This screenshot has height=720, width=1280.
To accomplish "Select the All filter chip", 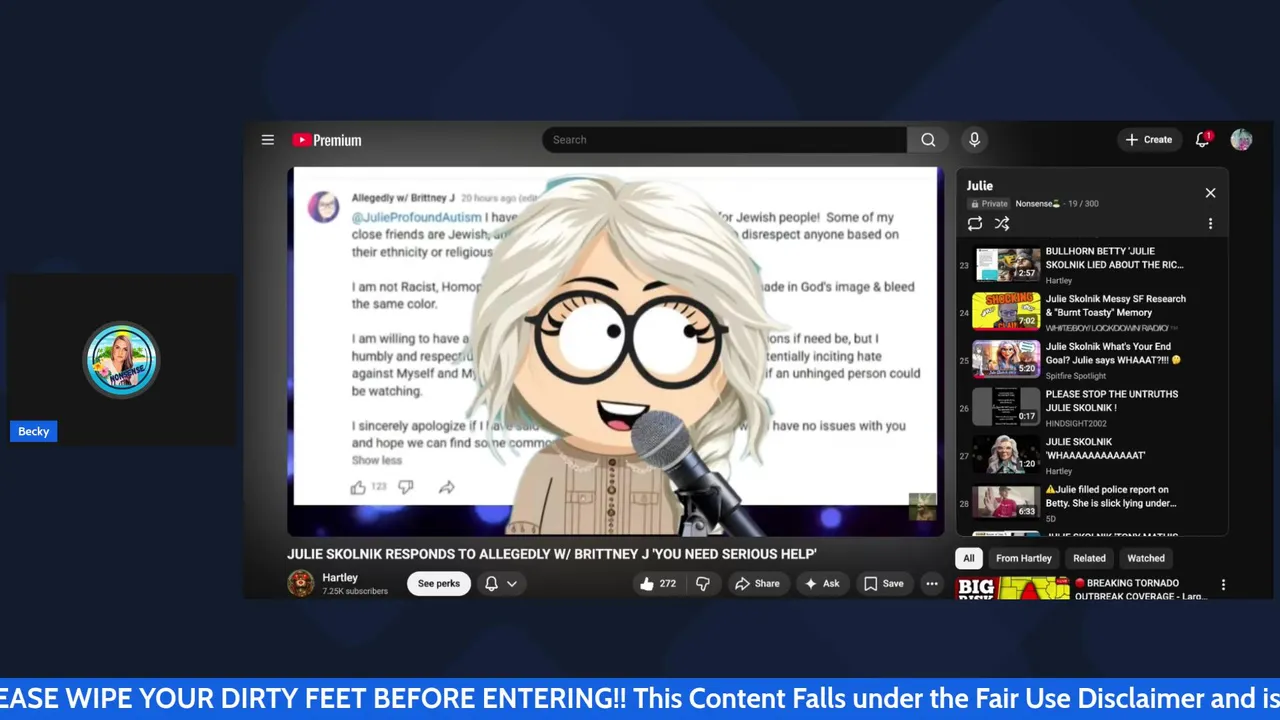I will pos(968,559).
